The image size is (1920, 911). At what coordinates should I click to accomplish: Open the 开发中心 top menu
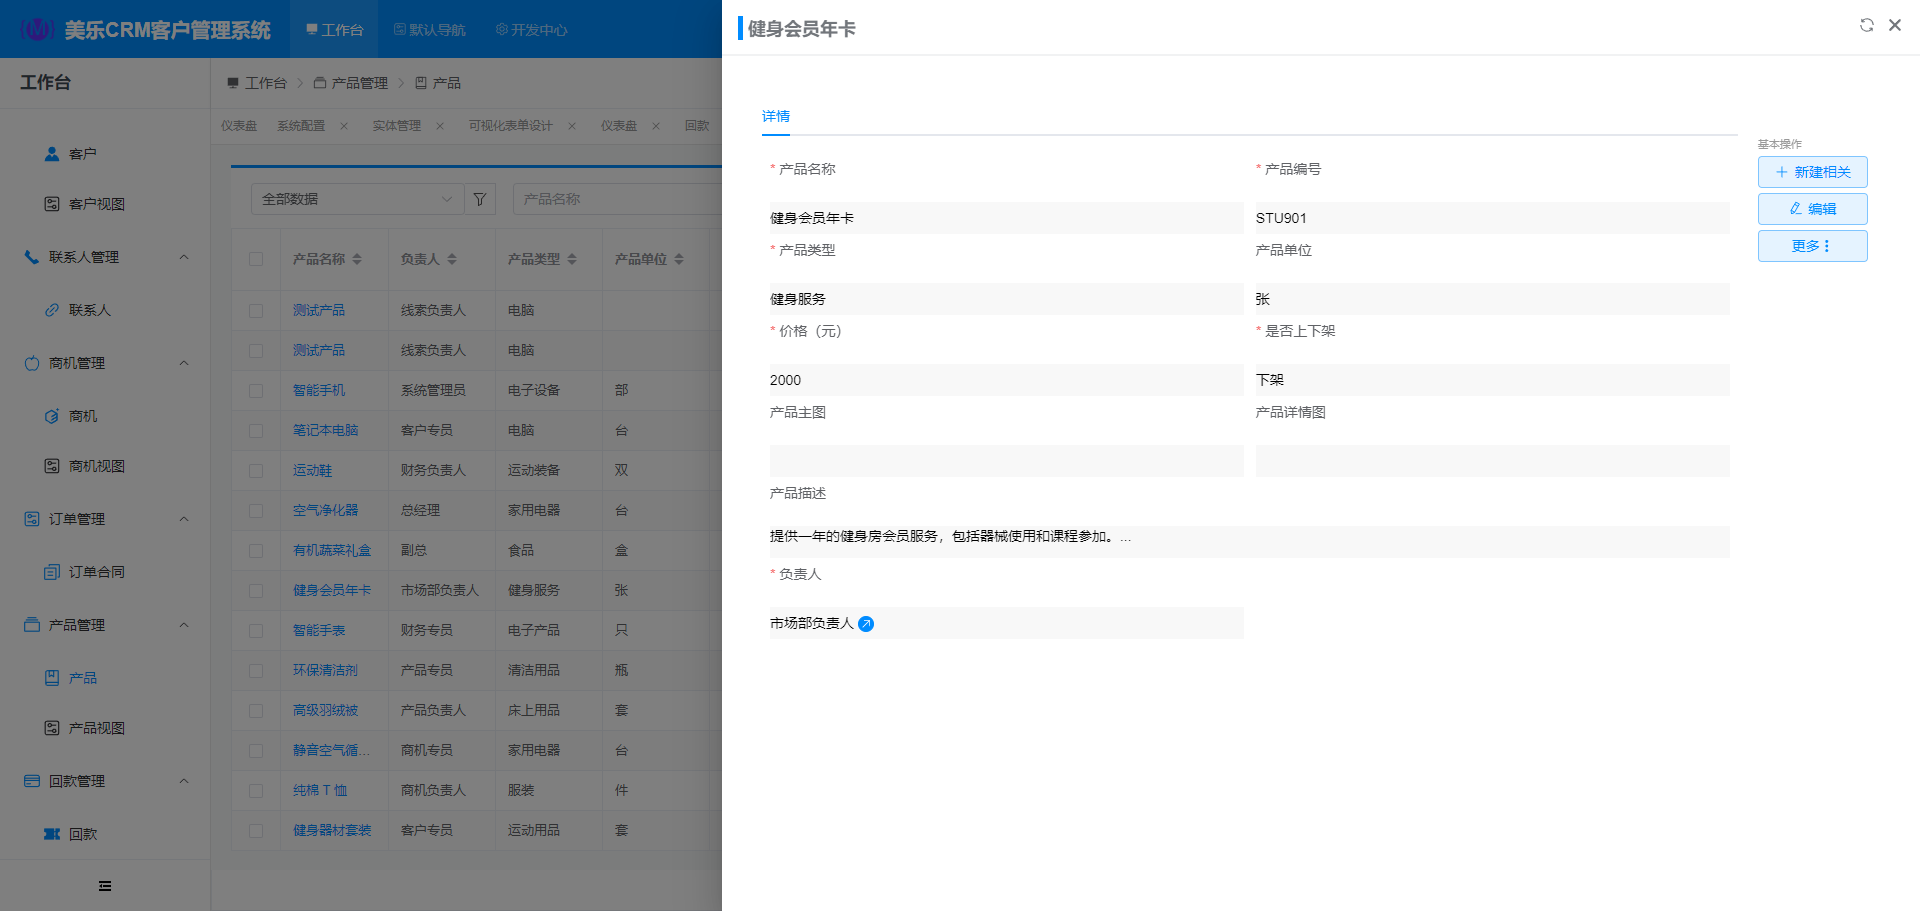[x=531, y=30]
